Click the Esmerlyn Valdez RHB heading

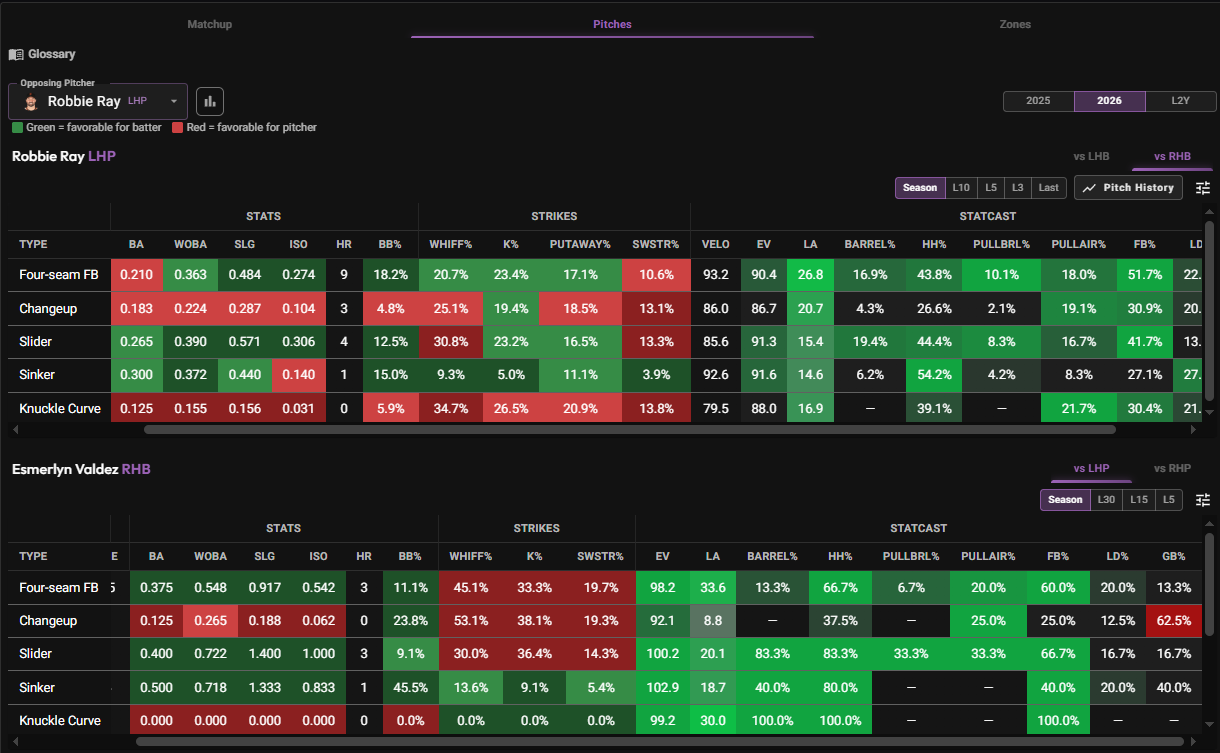pos(81,468)
